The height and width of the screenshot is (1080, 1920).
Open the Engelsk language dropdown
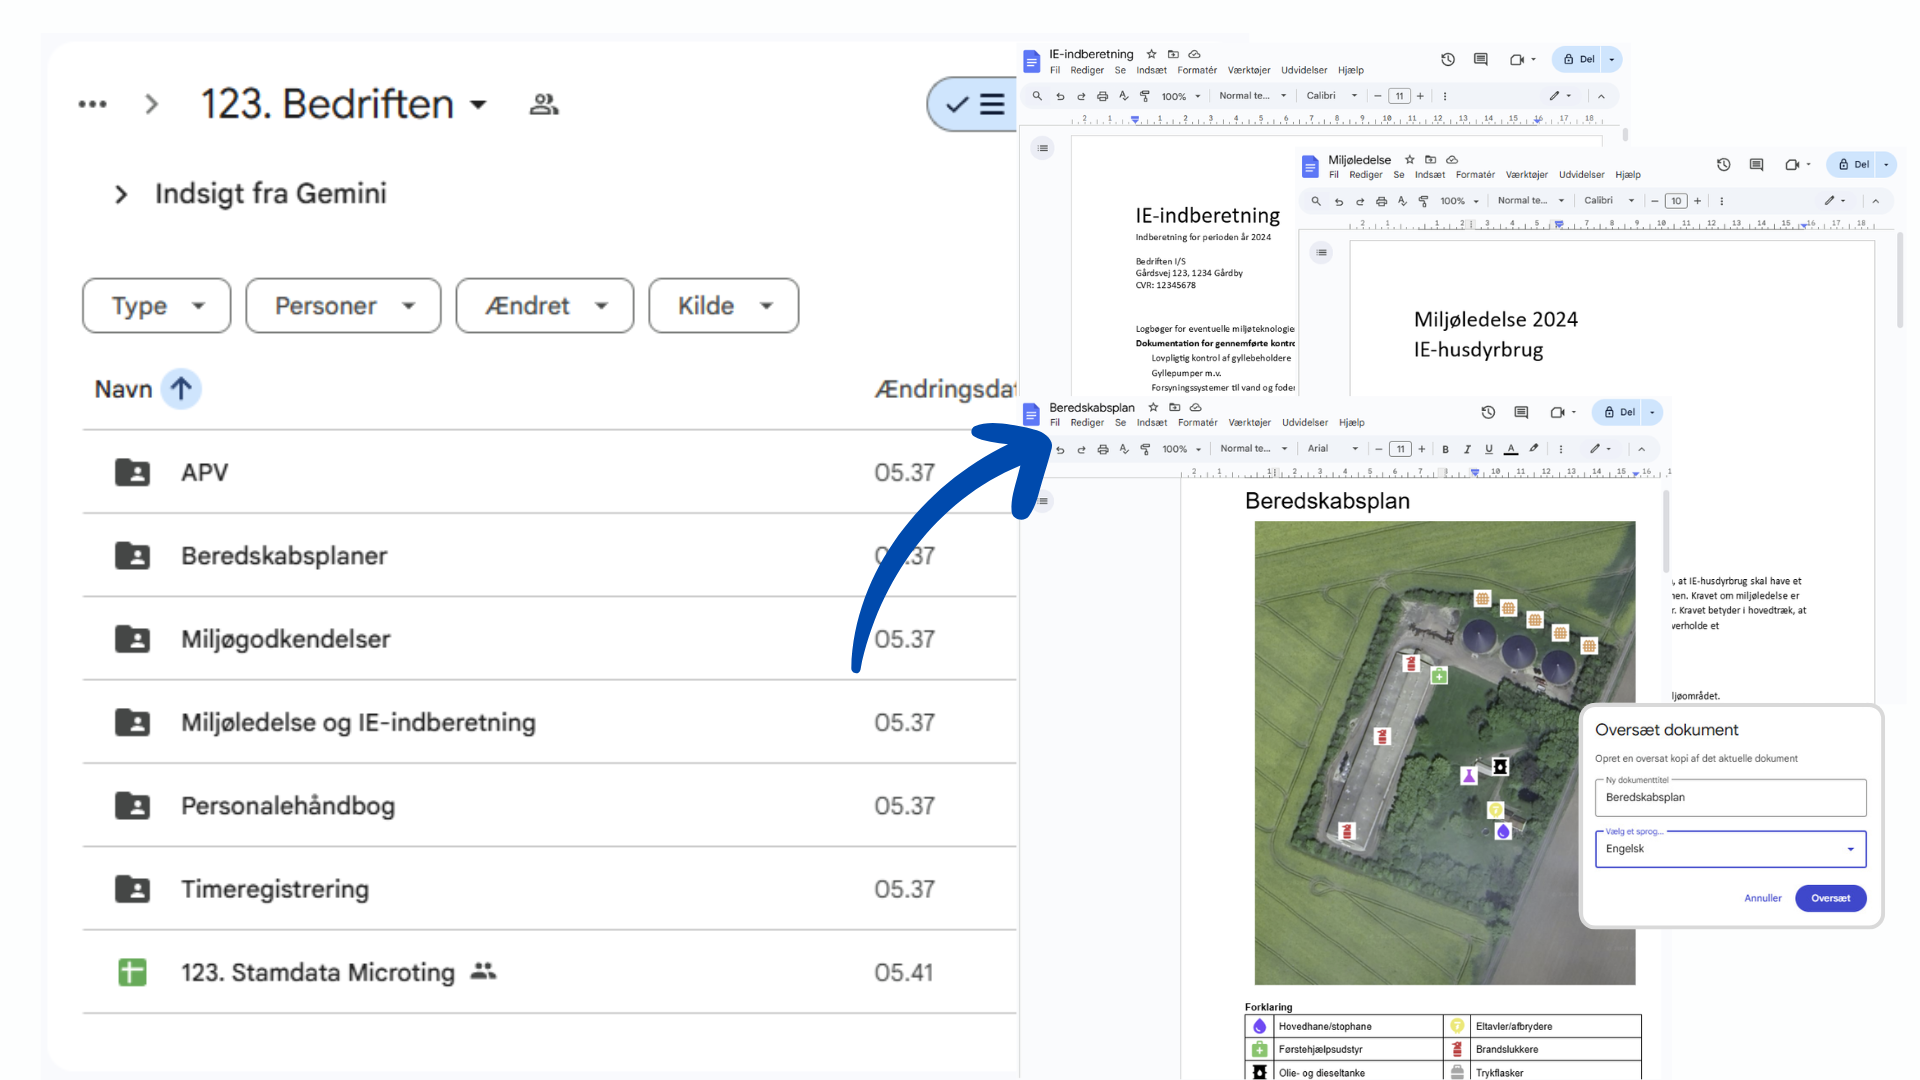pos(1730,849)
